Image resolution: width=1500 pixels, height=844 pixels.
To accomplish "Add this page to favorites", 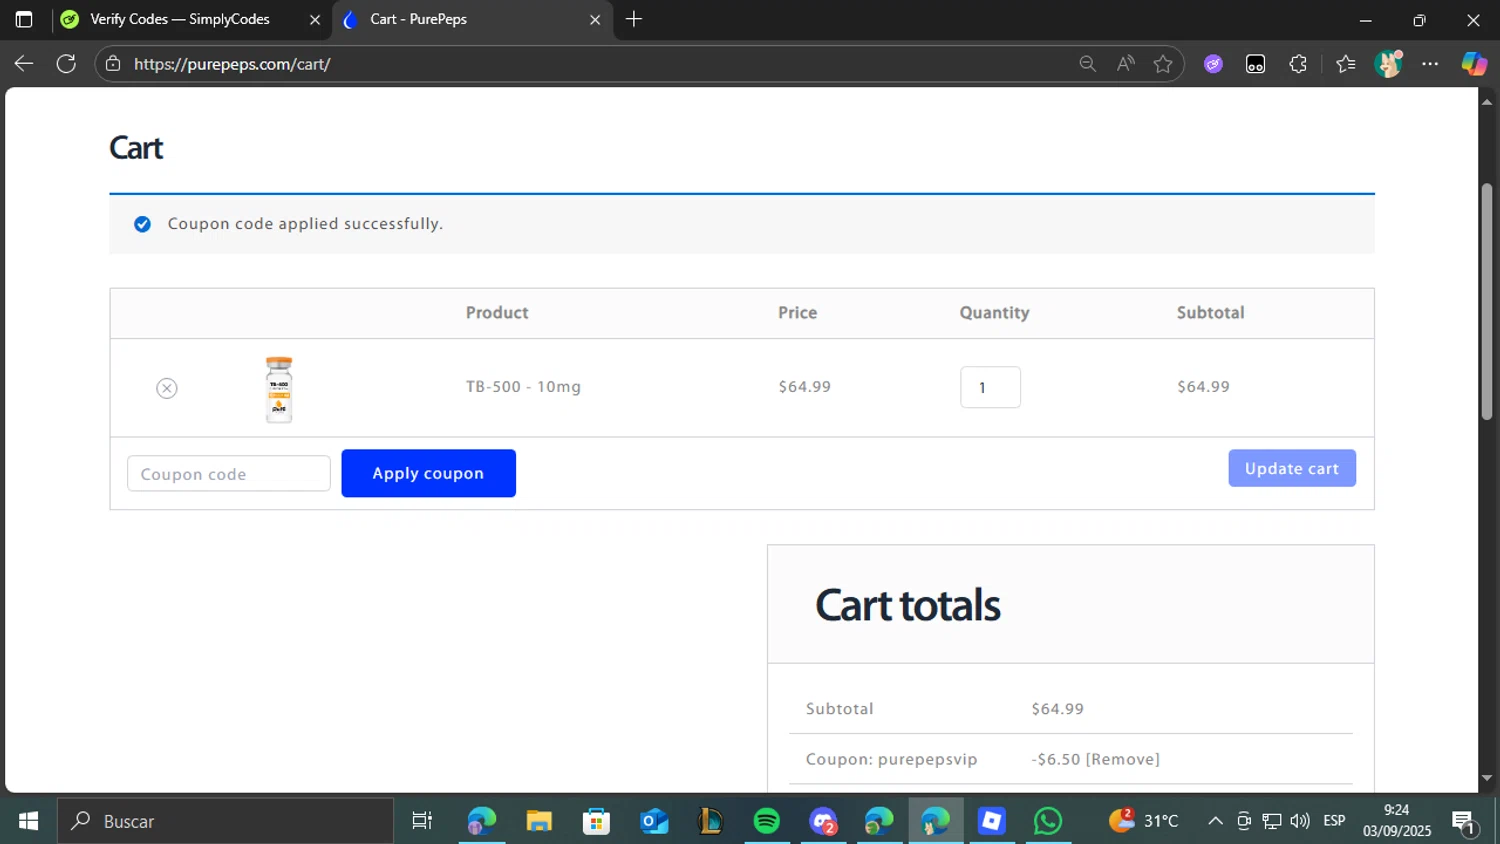I will click(x=1163, y=64).
